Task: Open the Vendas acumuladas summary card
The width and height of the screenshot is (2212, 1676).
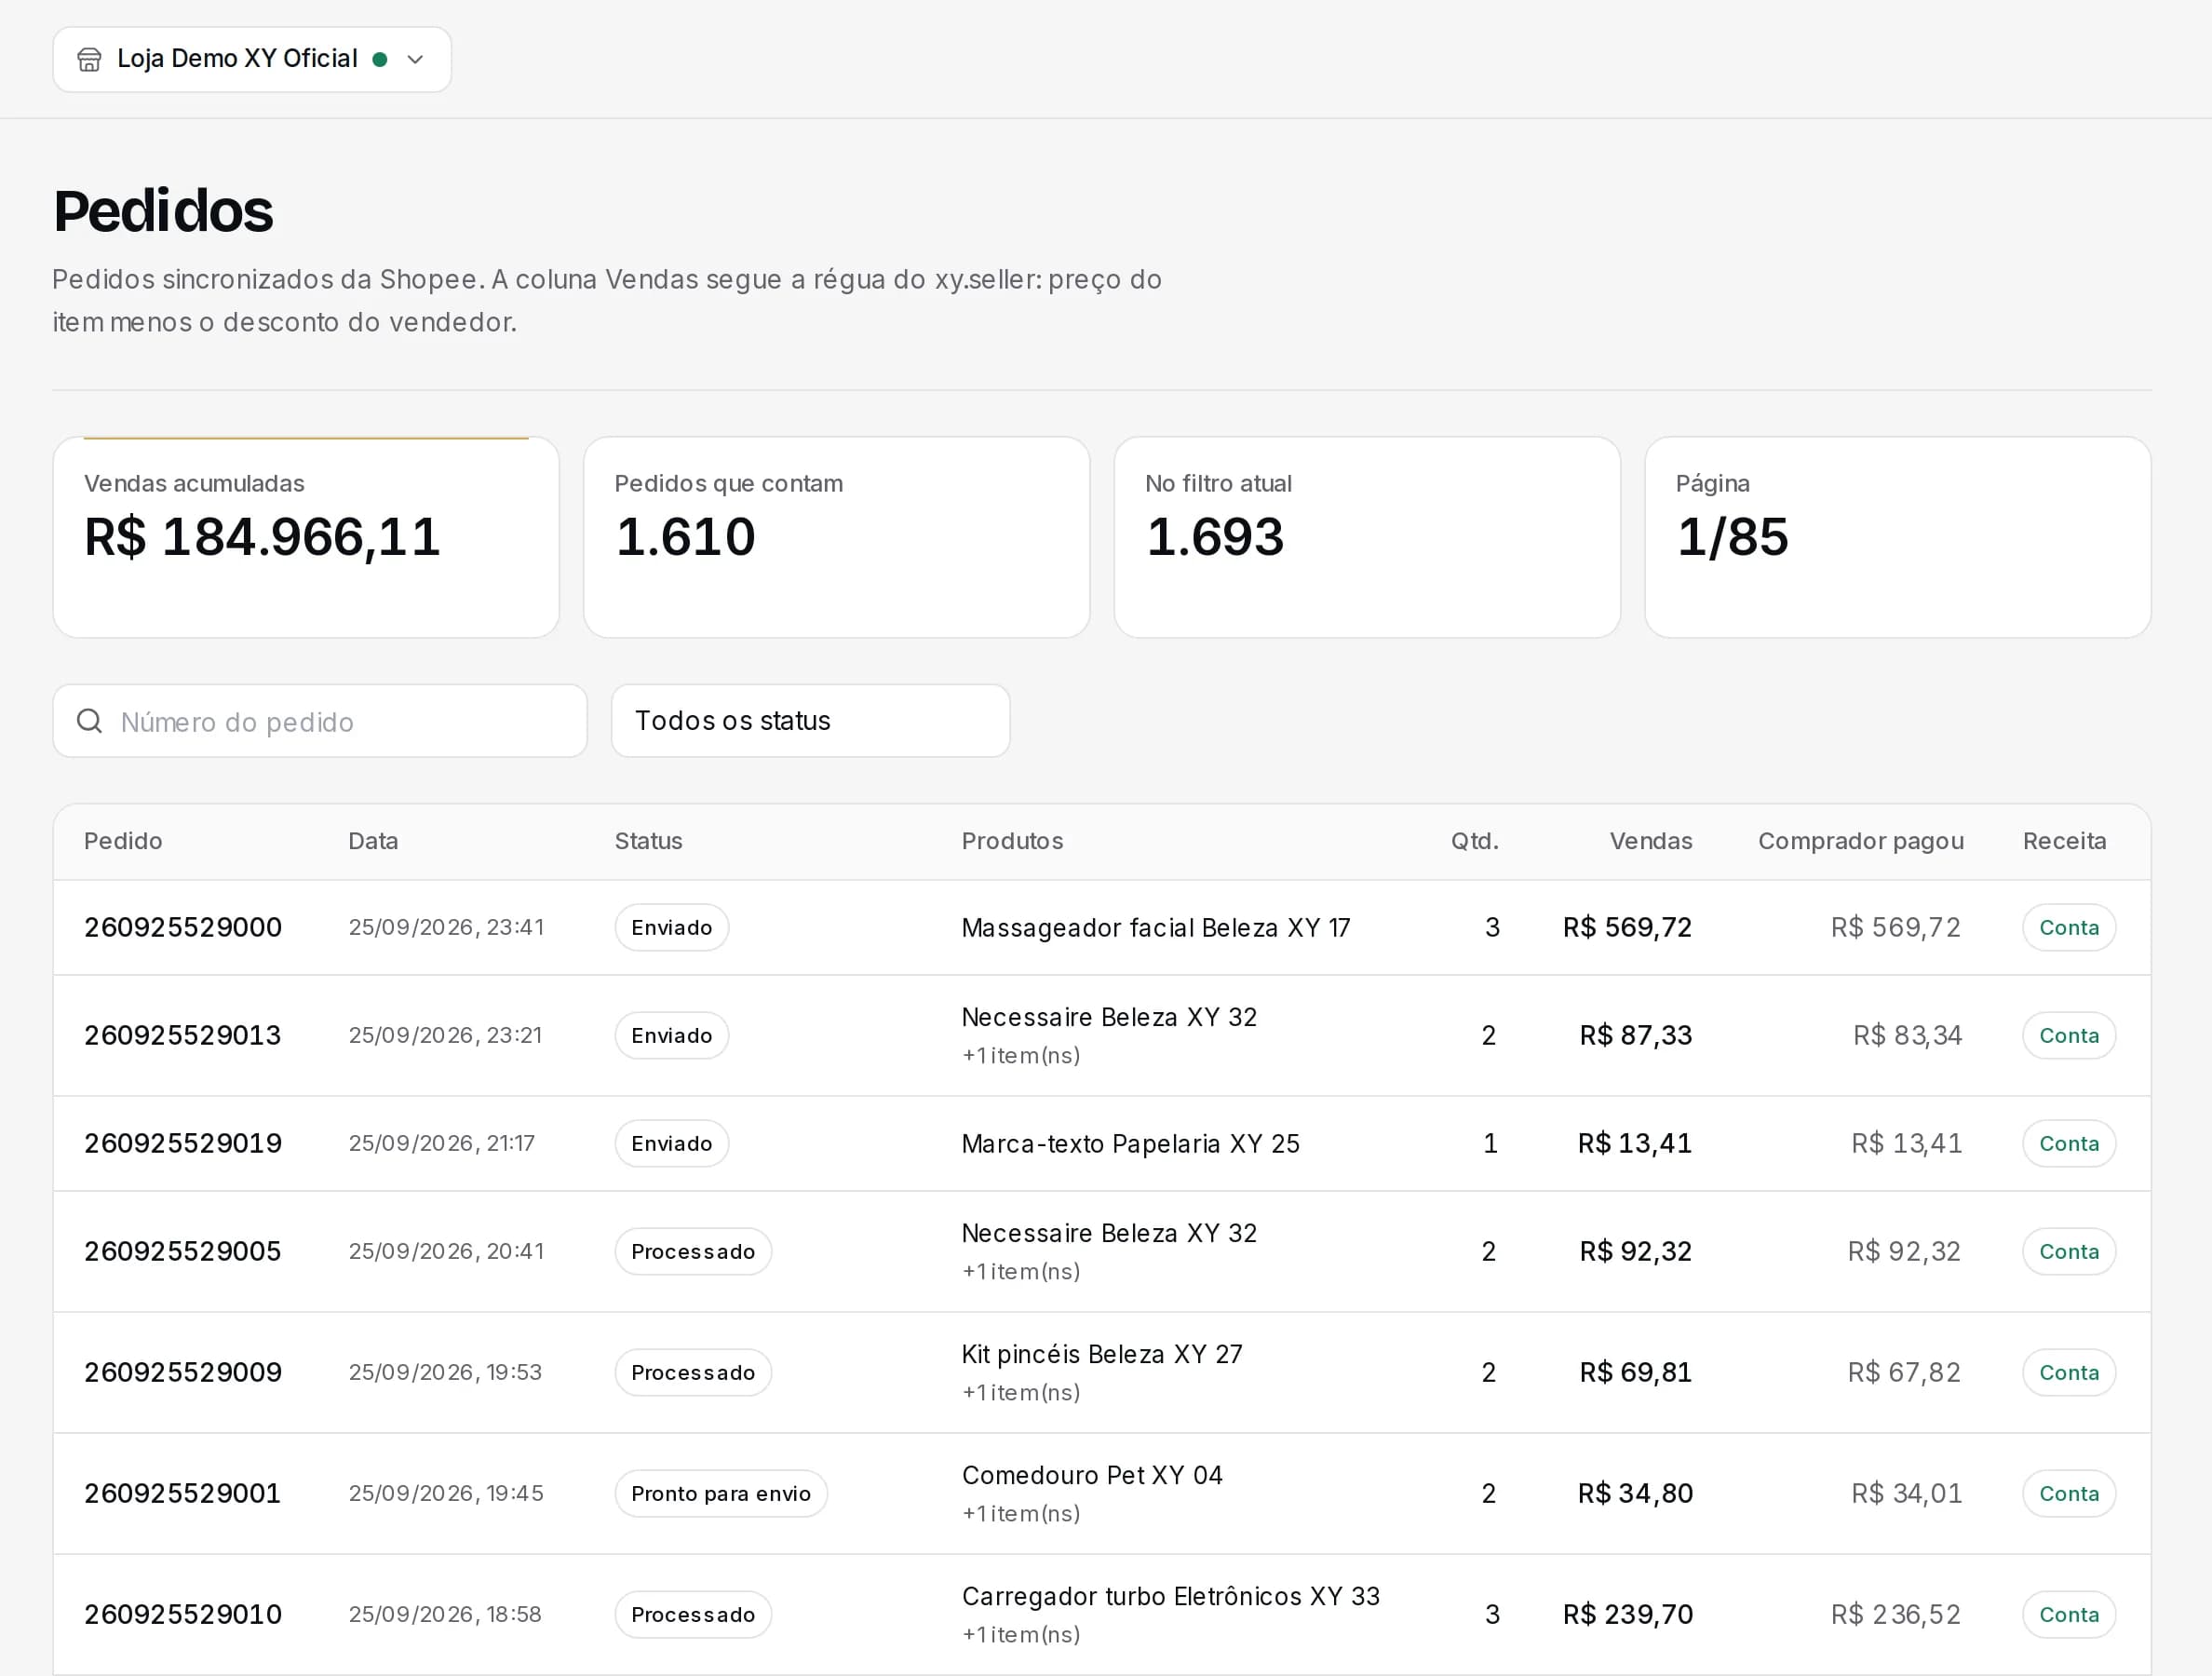Action: (x=306, y=537)
